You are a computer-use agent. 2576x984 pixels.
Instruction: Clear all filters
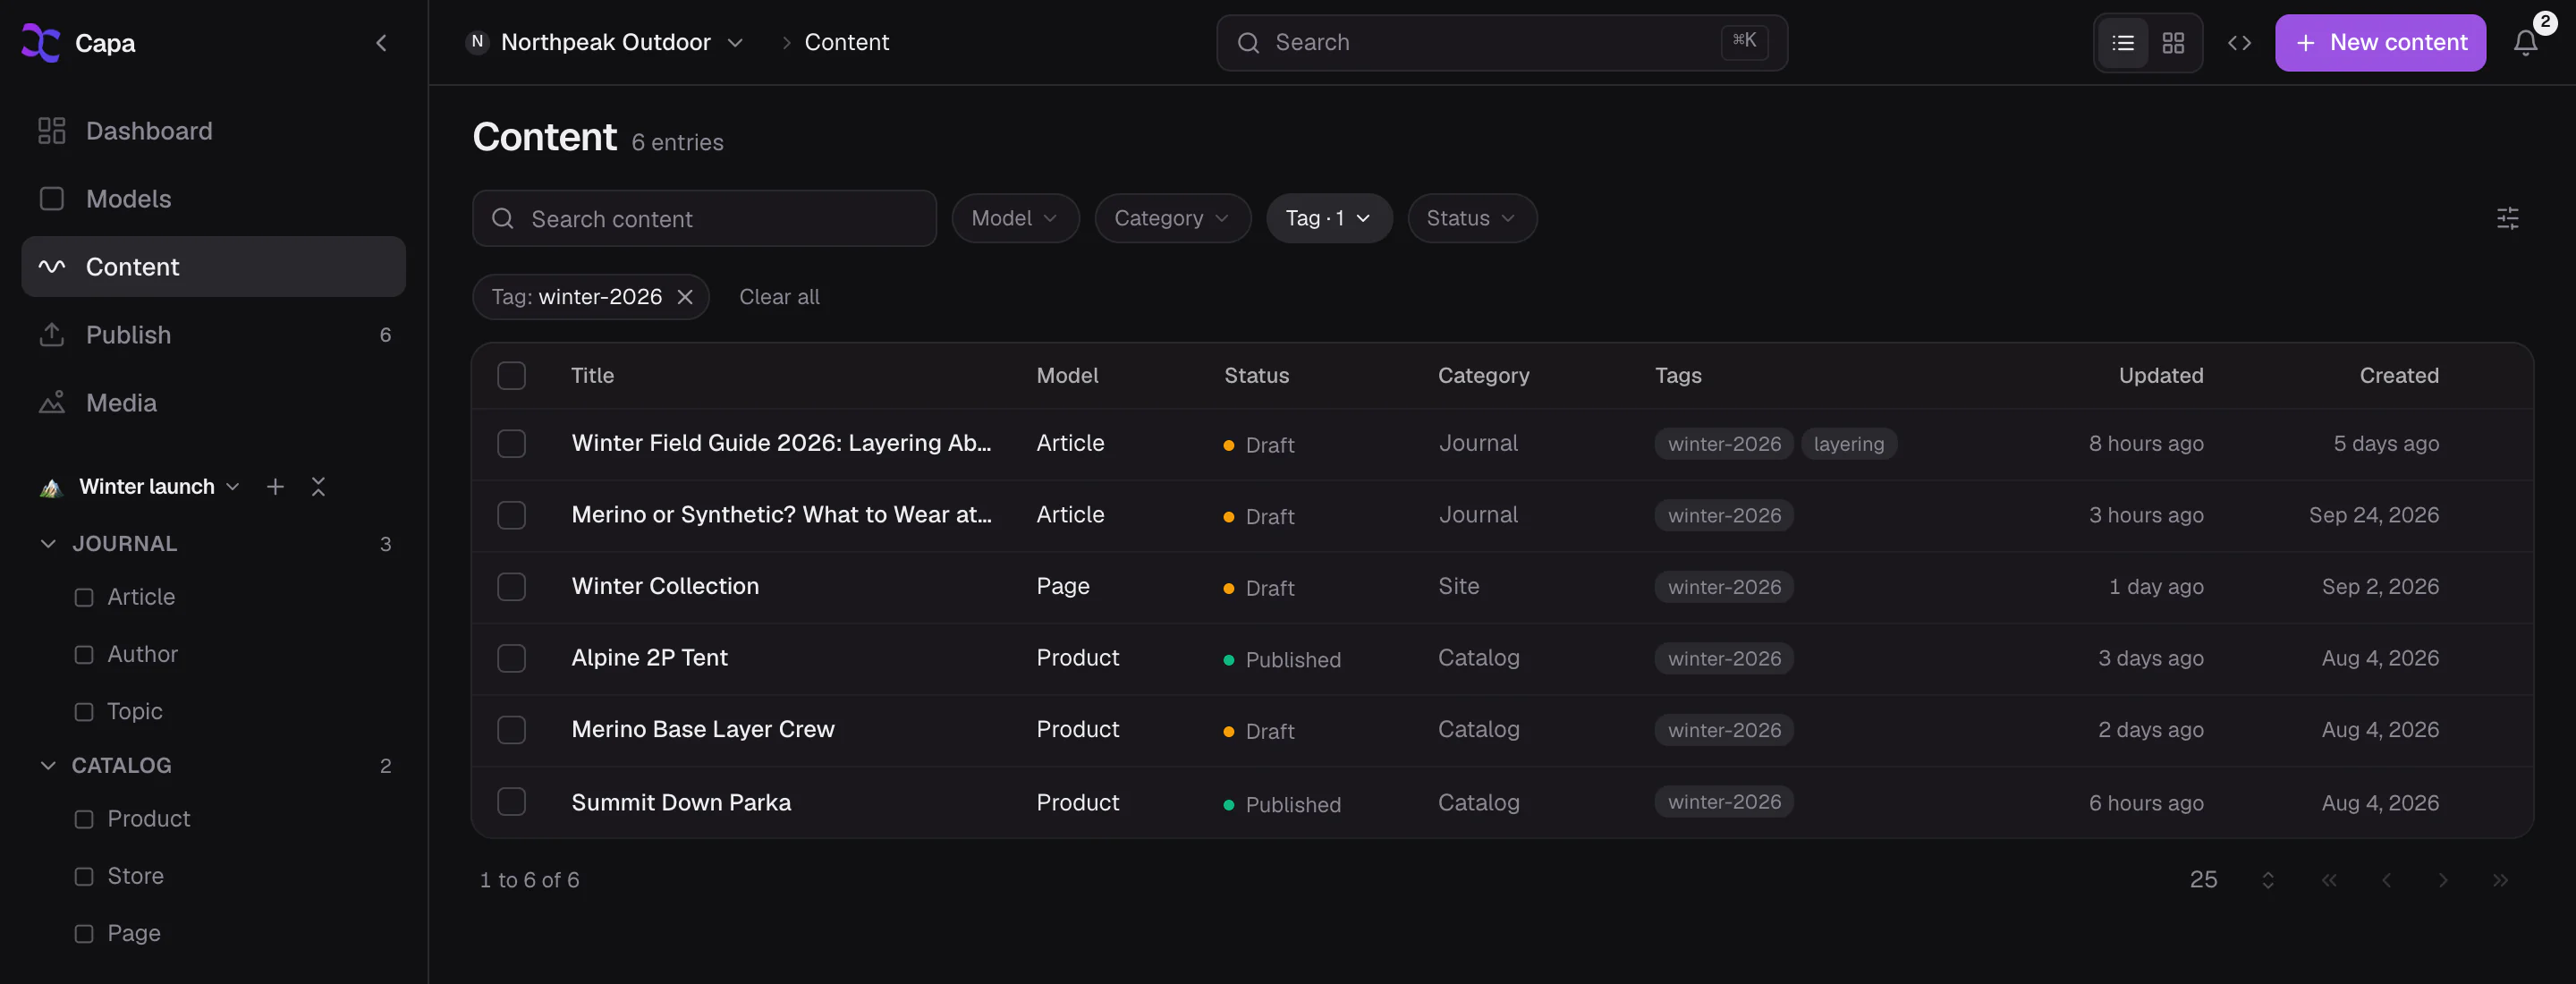point(779,297)
